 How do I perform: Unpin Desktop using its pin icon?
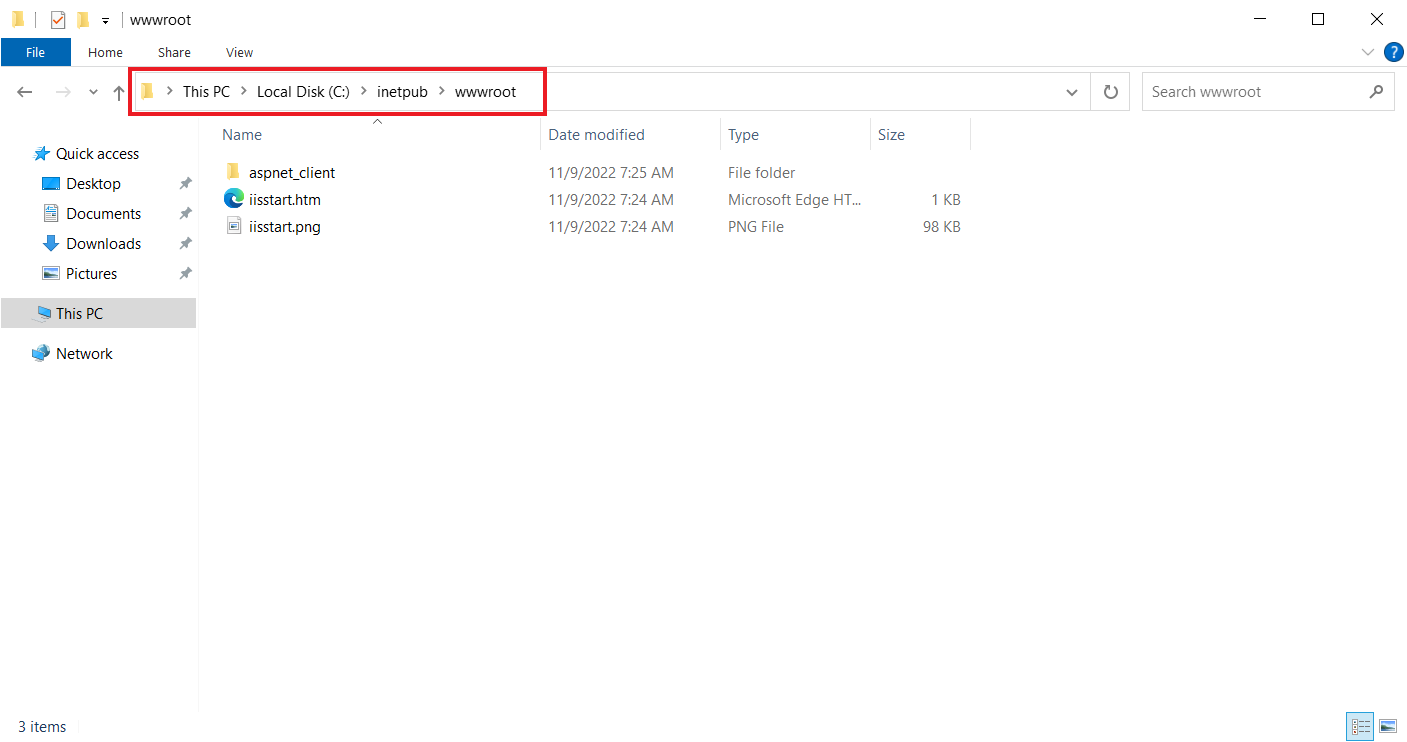pyautogui.click(x=185, y=184)
